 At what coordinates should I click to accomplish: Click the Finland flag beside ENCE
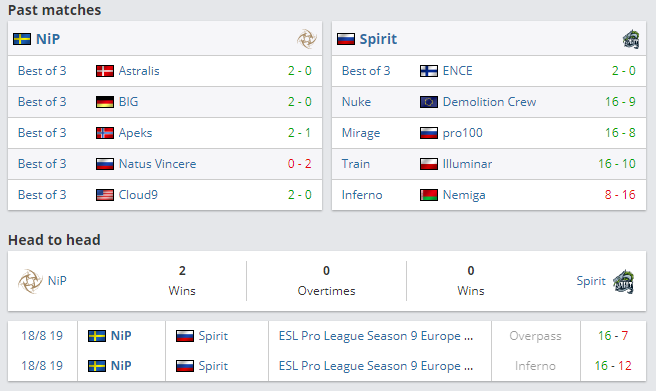(x=429, y=71)
